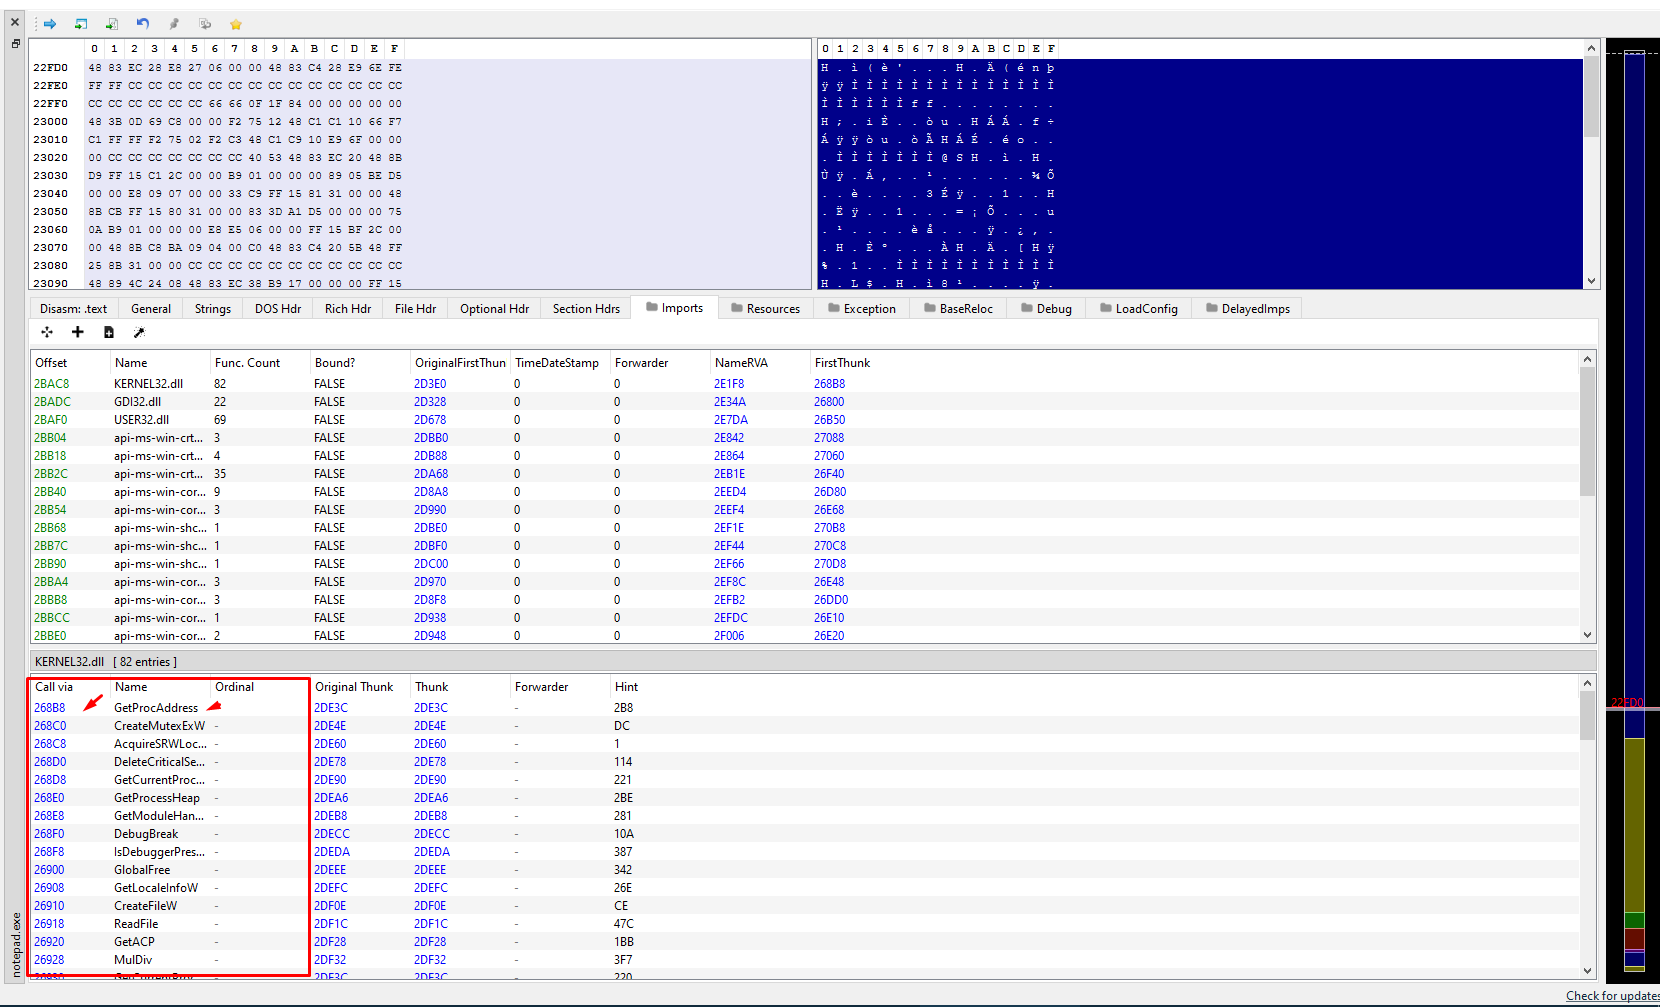This screenshot has height=1007, width=1660.
Task: Click down arrow of functions list scrollbar
Action: coord(1588,970)
